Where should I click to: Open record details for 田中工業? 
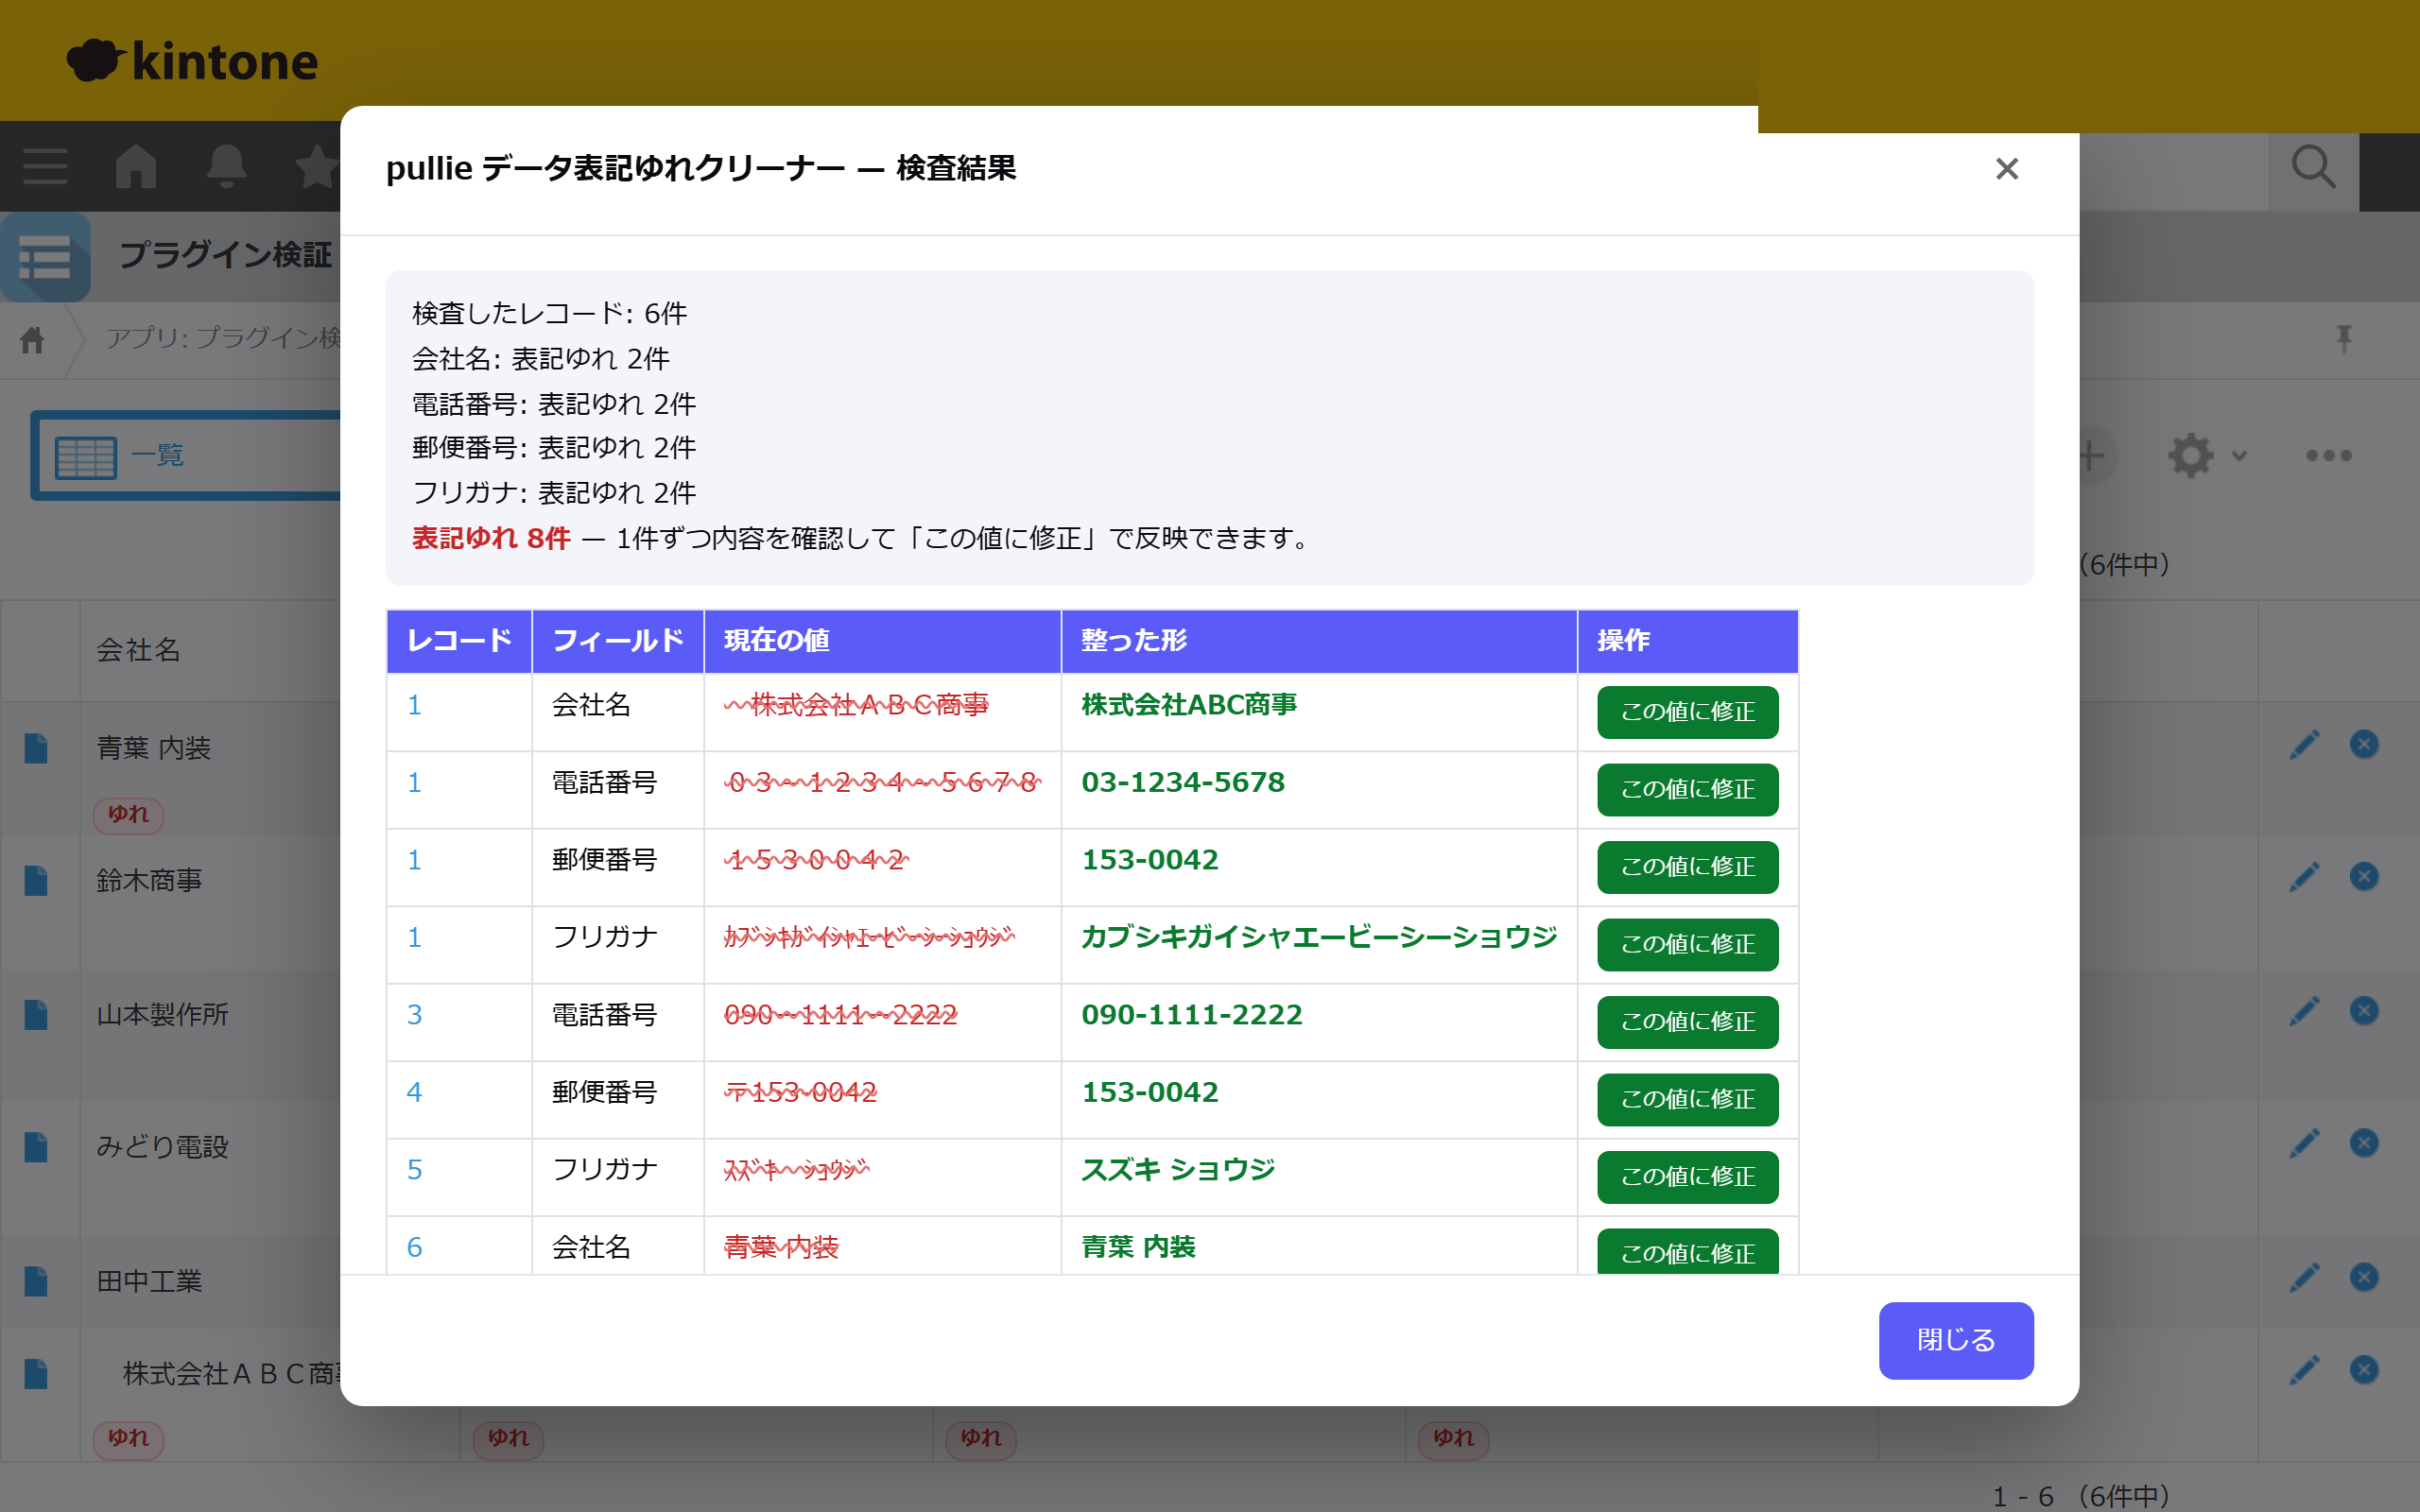click(36, 1281)
